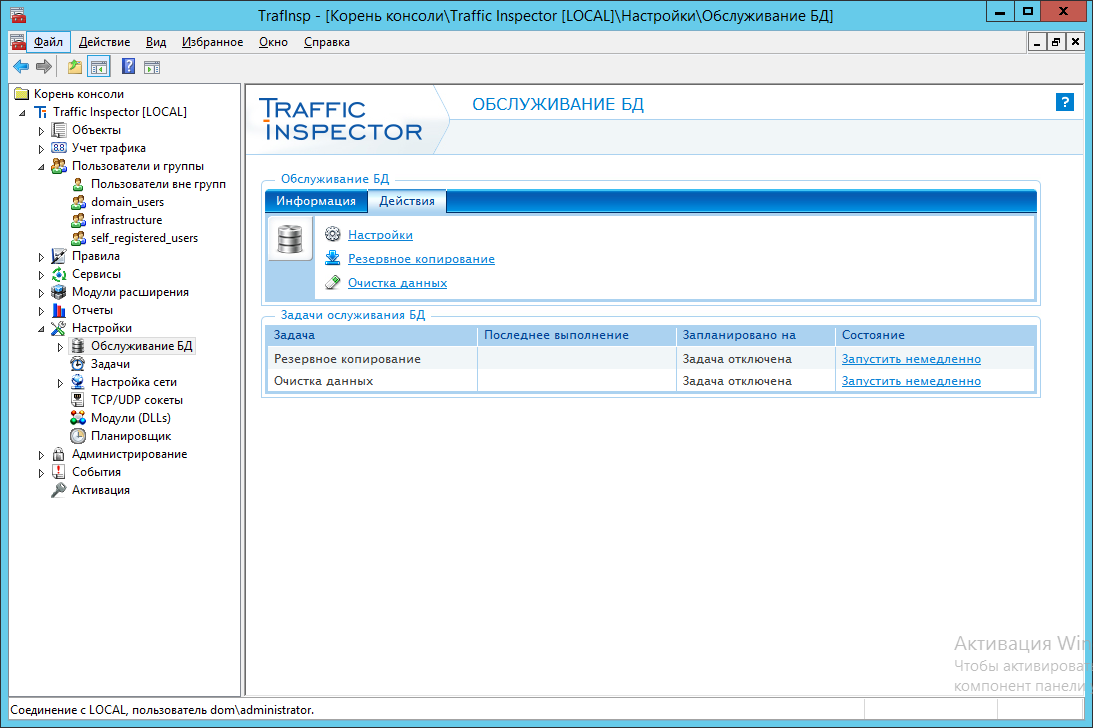This screenshot has height=728, width=1093.
Task: Select domain_users group in tree
Action: (128, 202)
